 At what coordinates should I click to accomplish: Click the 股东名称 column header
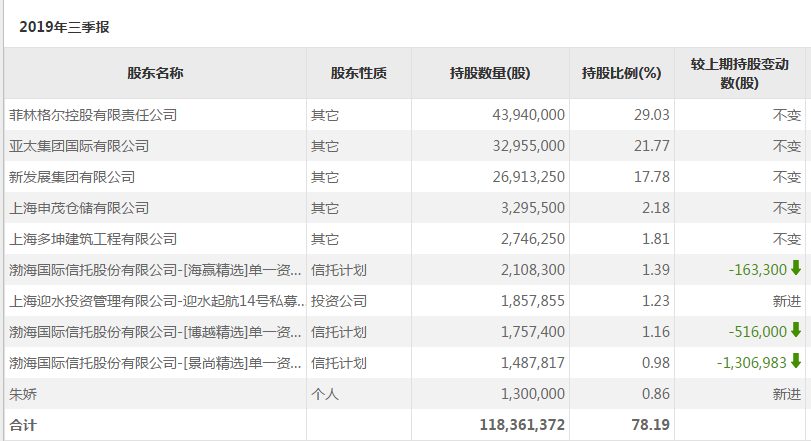[155, 73]
